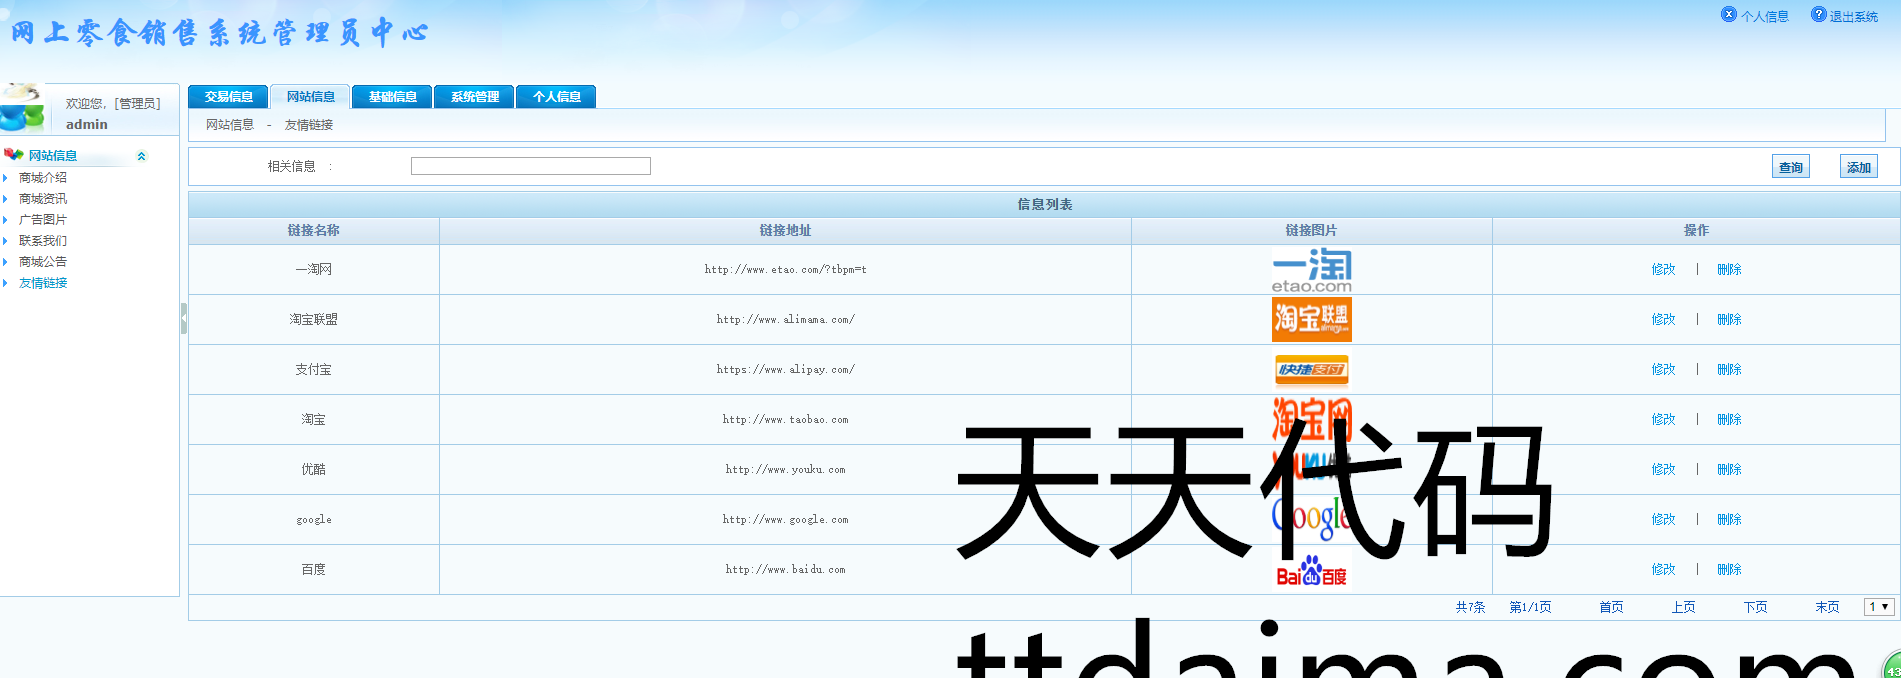
Task: Click the 一淘网 etao.com logo image
Action: click(1311, 270)
